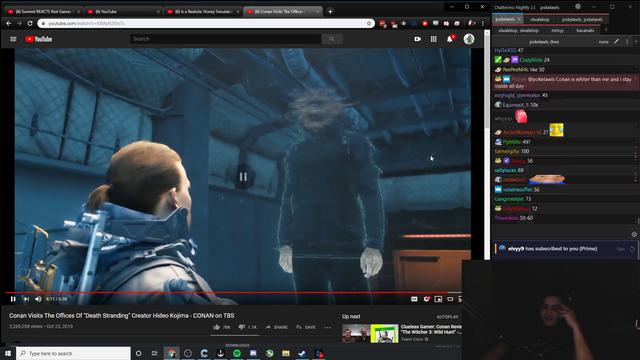Open Cortana circle on the taskbar
Screen dimensions: 640x360
(x=138, y=353)
